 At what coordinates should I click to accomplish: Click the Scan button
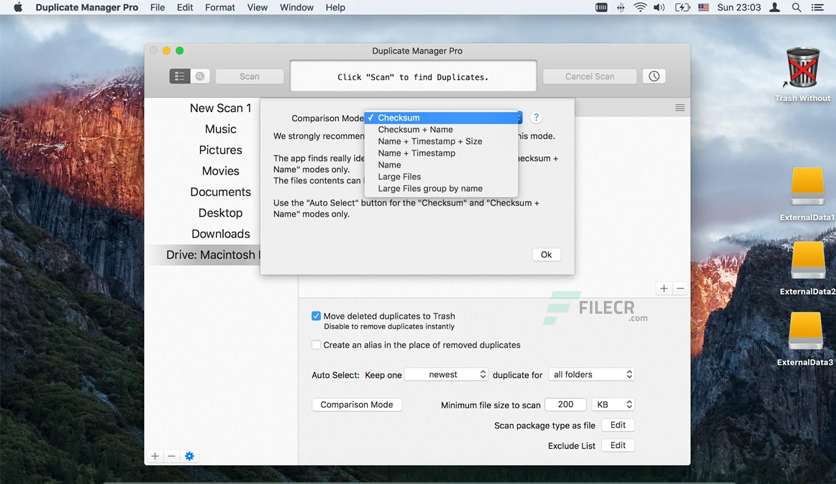click(250, 76)
